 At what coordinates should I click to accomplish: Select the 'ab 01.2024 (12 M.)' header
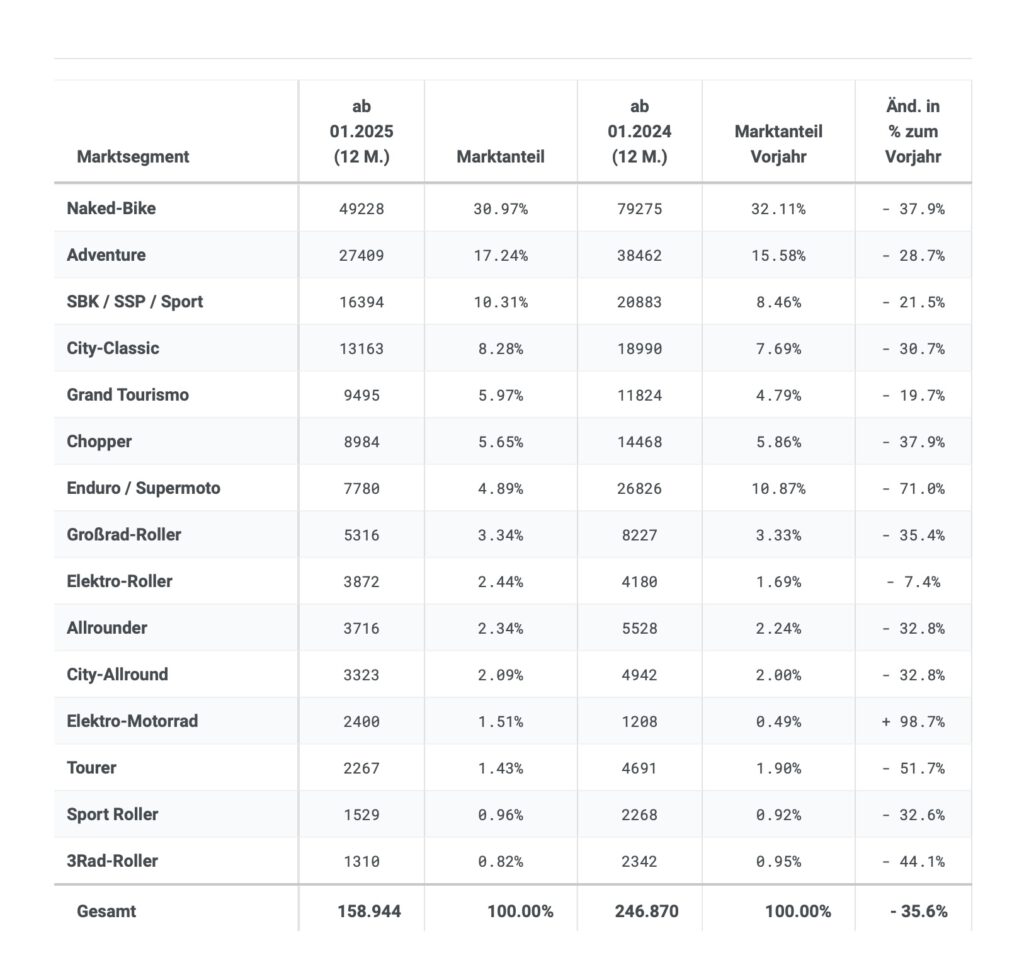pyautogui.click(x=639, y=131)
